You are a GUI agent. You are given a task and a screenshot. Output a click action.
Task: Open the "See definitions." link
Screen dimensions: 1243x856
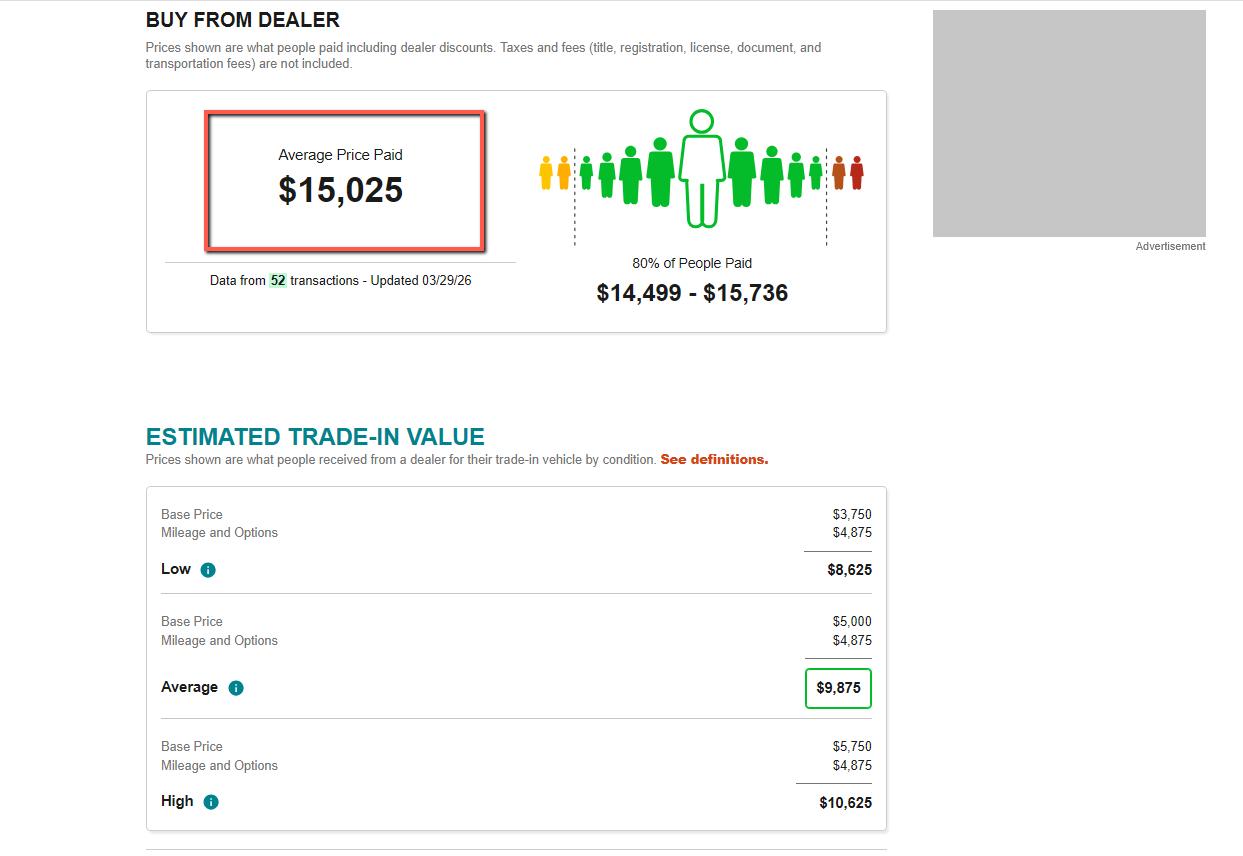click(714, 460)
